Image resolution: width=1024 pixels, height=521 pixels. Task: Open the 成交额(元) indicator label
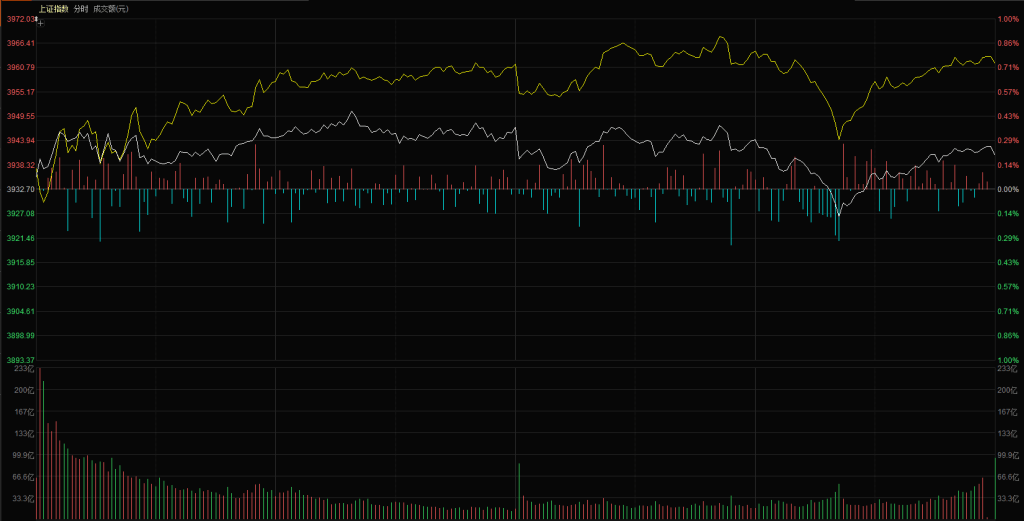pos(110,8)
